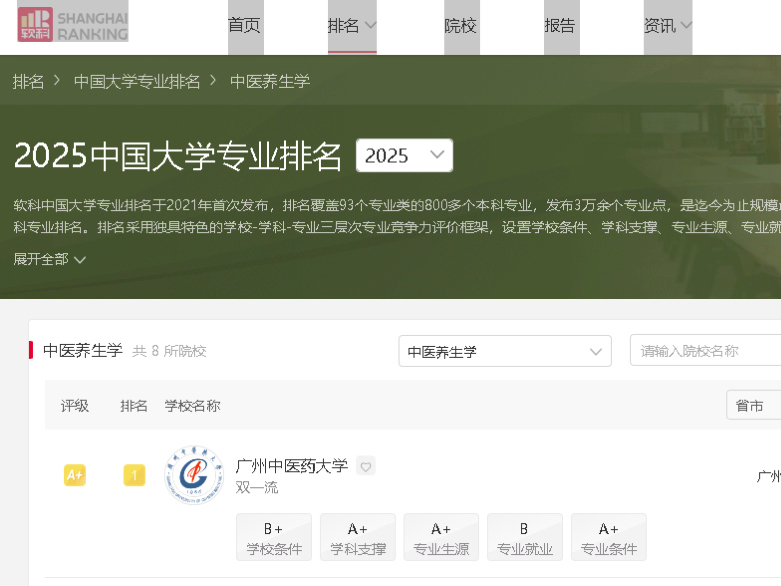This screenshot has height=586, width=781.
Task: Open the 排名 navigation menu
Action: pyautogui.click(x=352, y=25)
